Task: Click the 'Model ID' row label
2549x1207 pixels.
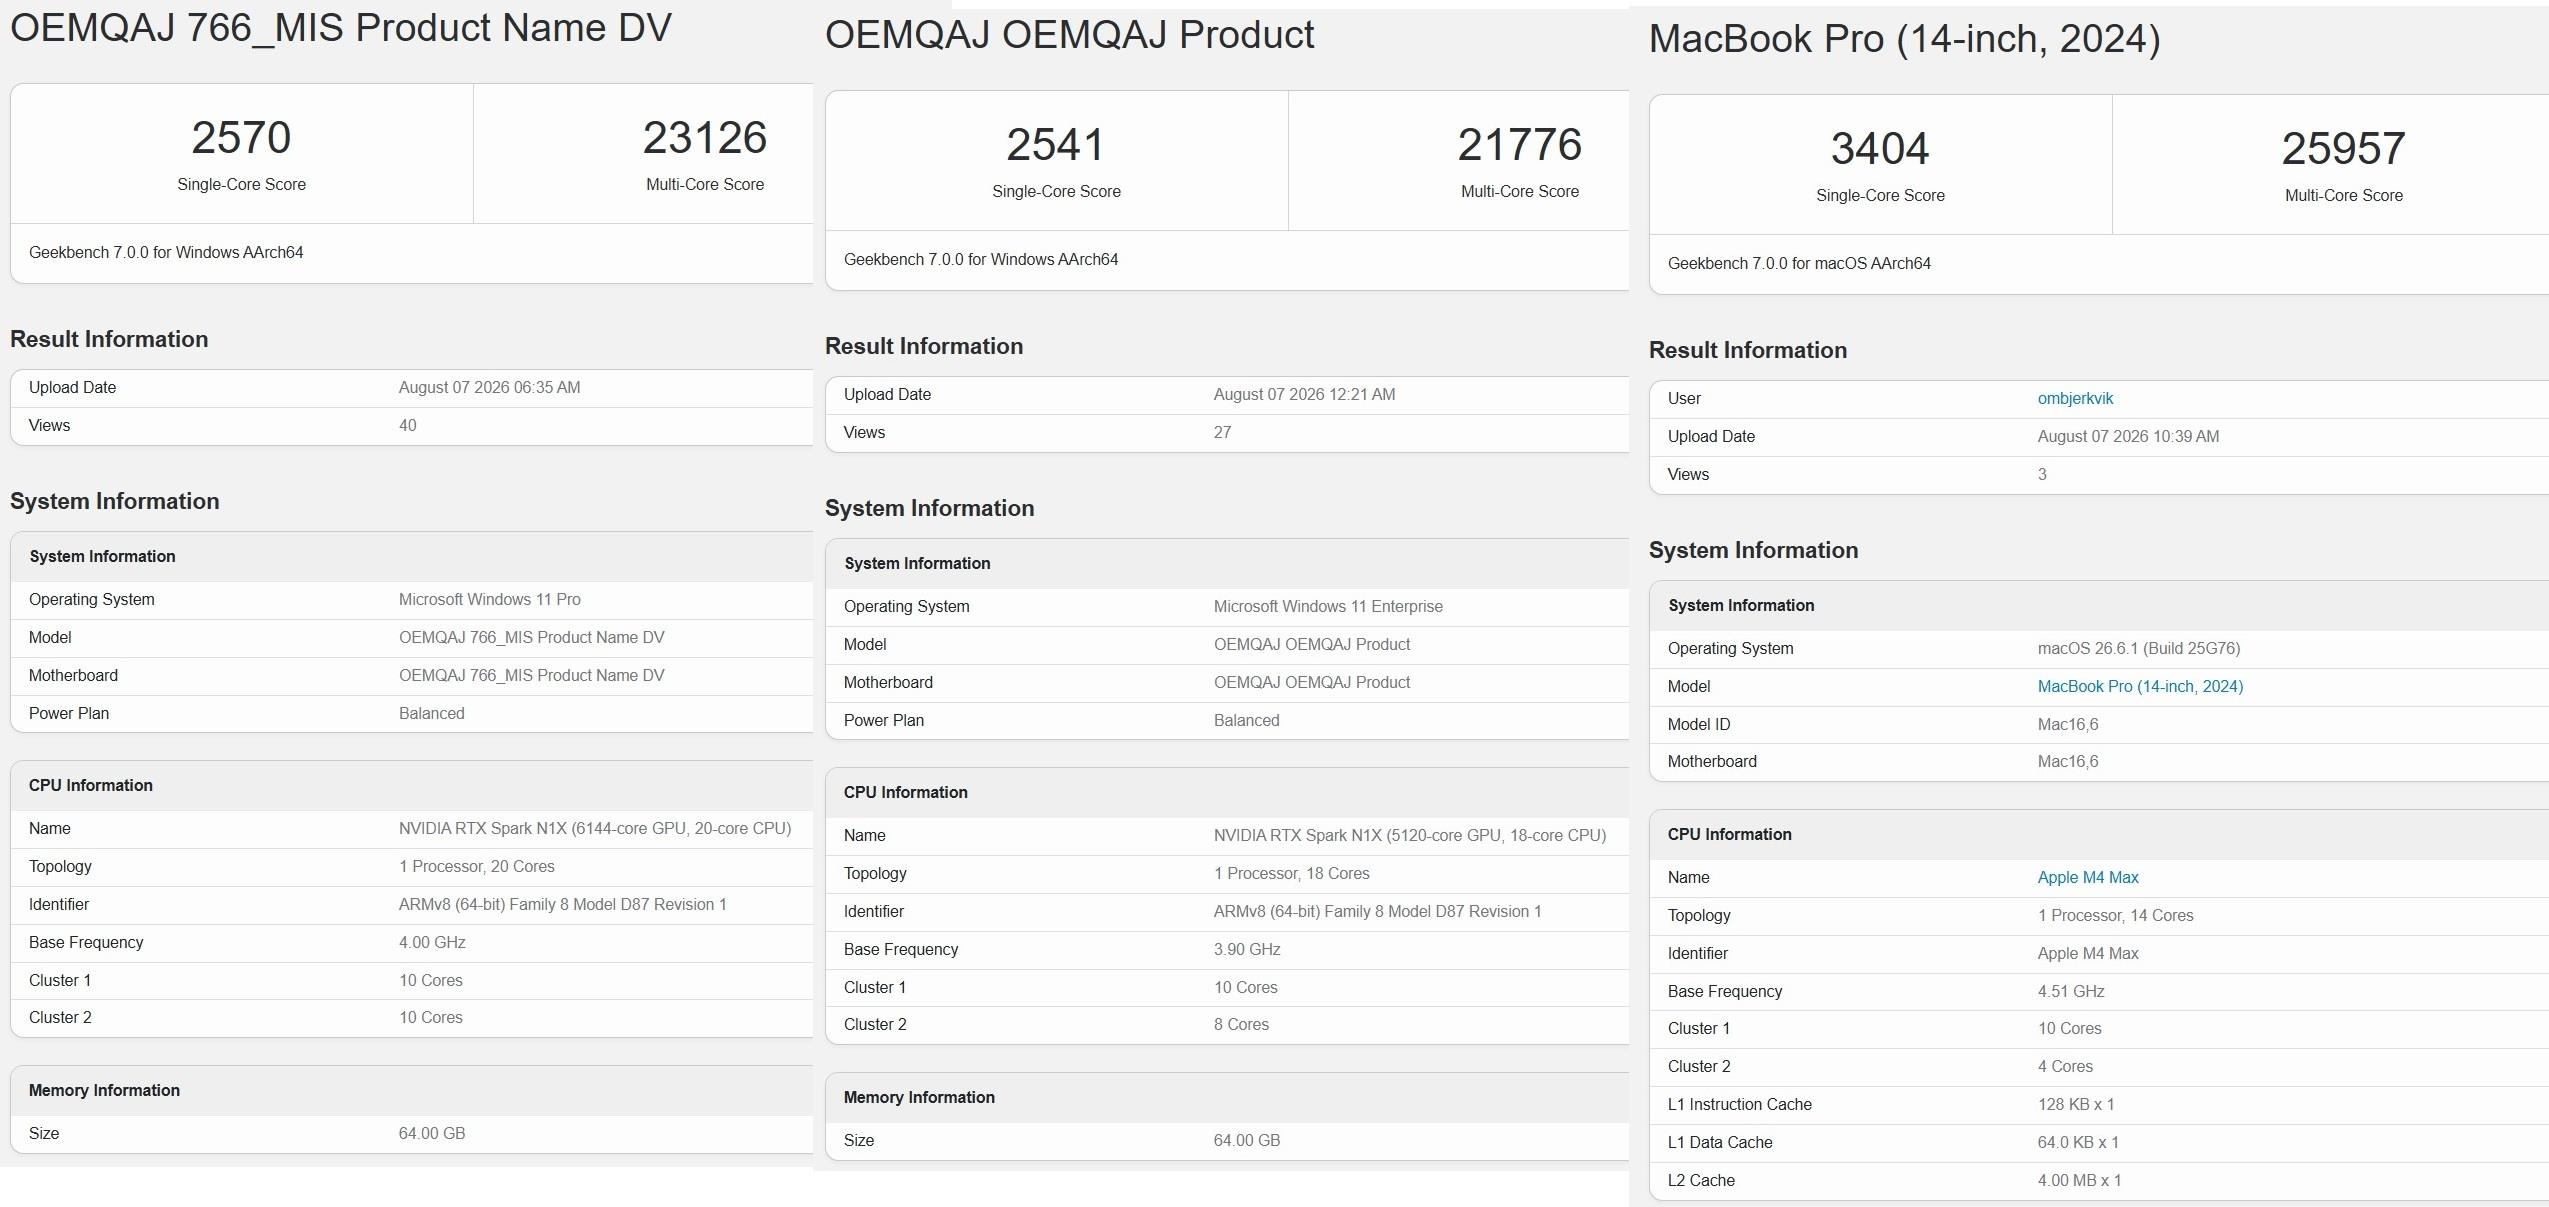Action: (x=1699, y=724)
